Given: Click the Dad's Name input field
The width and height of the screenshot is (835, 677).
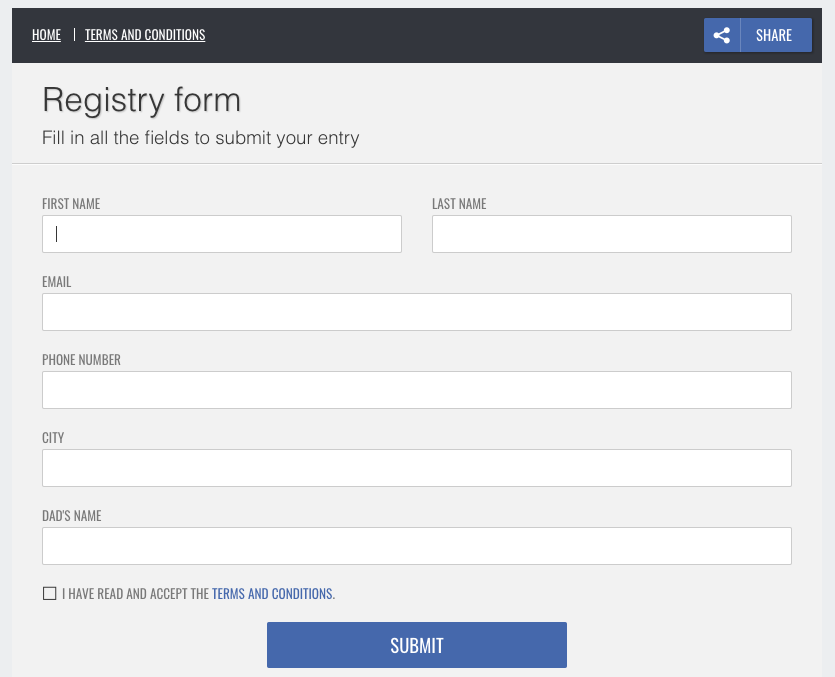Looking at the screenshot, I should point(416,546).
